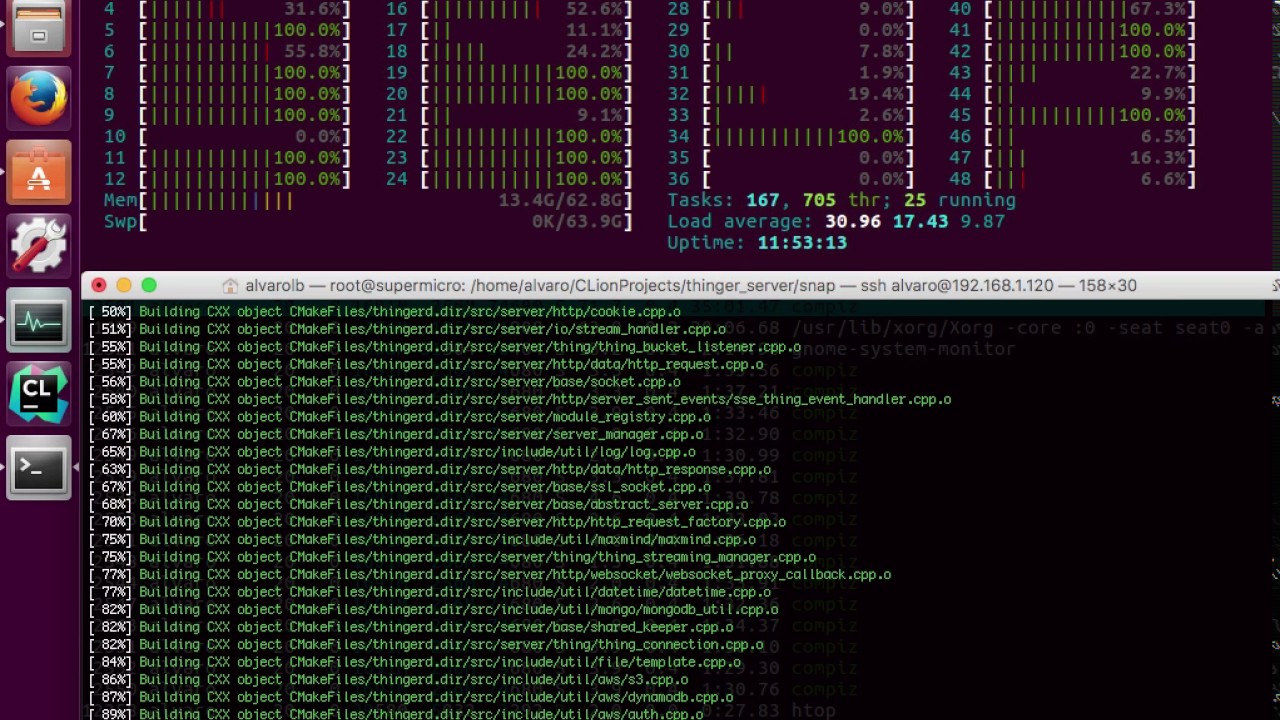
Task: Click the 'Load average: 30.96' line
Action: pos(836,222)
